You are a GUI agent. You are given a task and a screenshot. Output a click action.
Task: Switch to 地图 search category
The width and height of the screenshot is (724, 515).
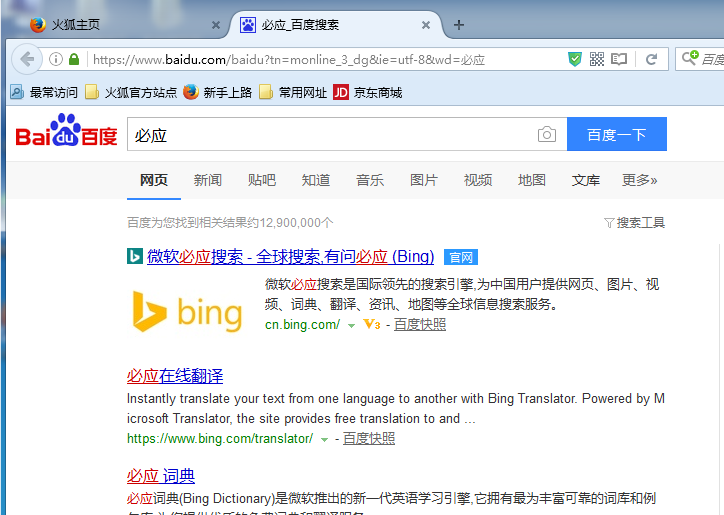click(x=532, y=180)
